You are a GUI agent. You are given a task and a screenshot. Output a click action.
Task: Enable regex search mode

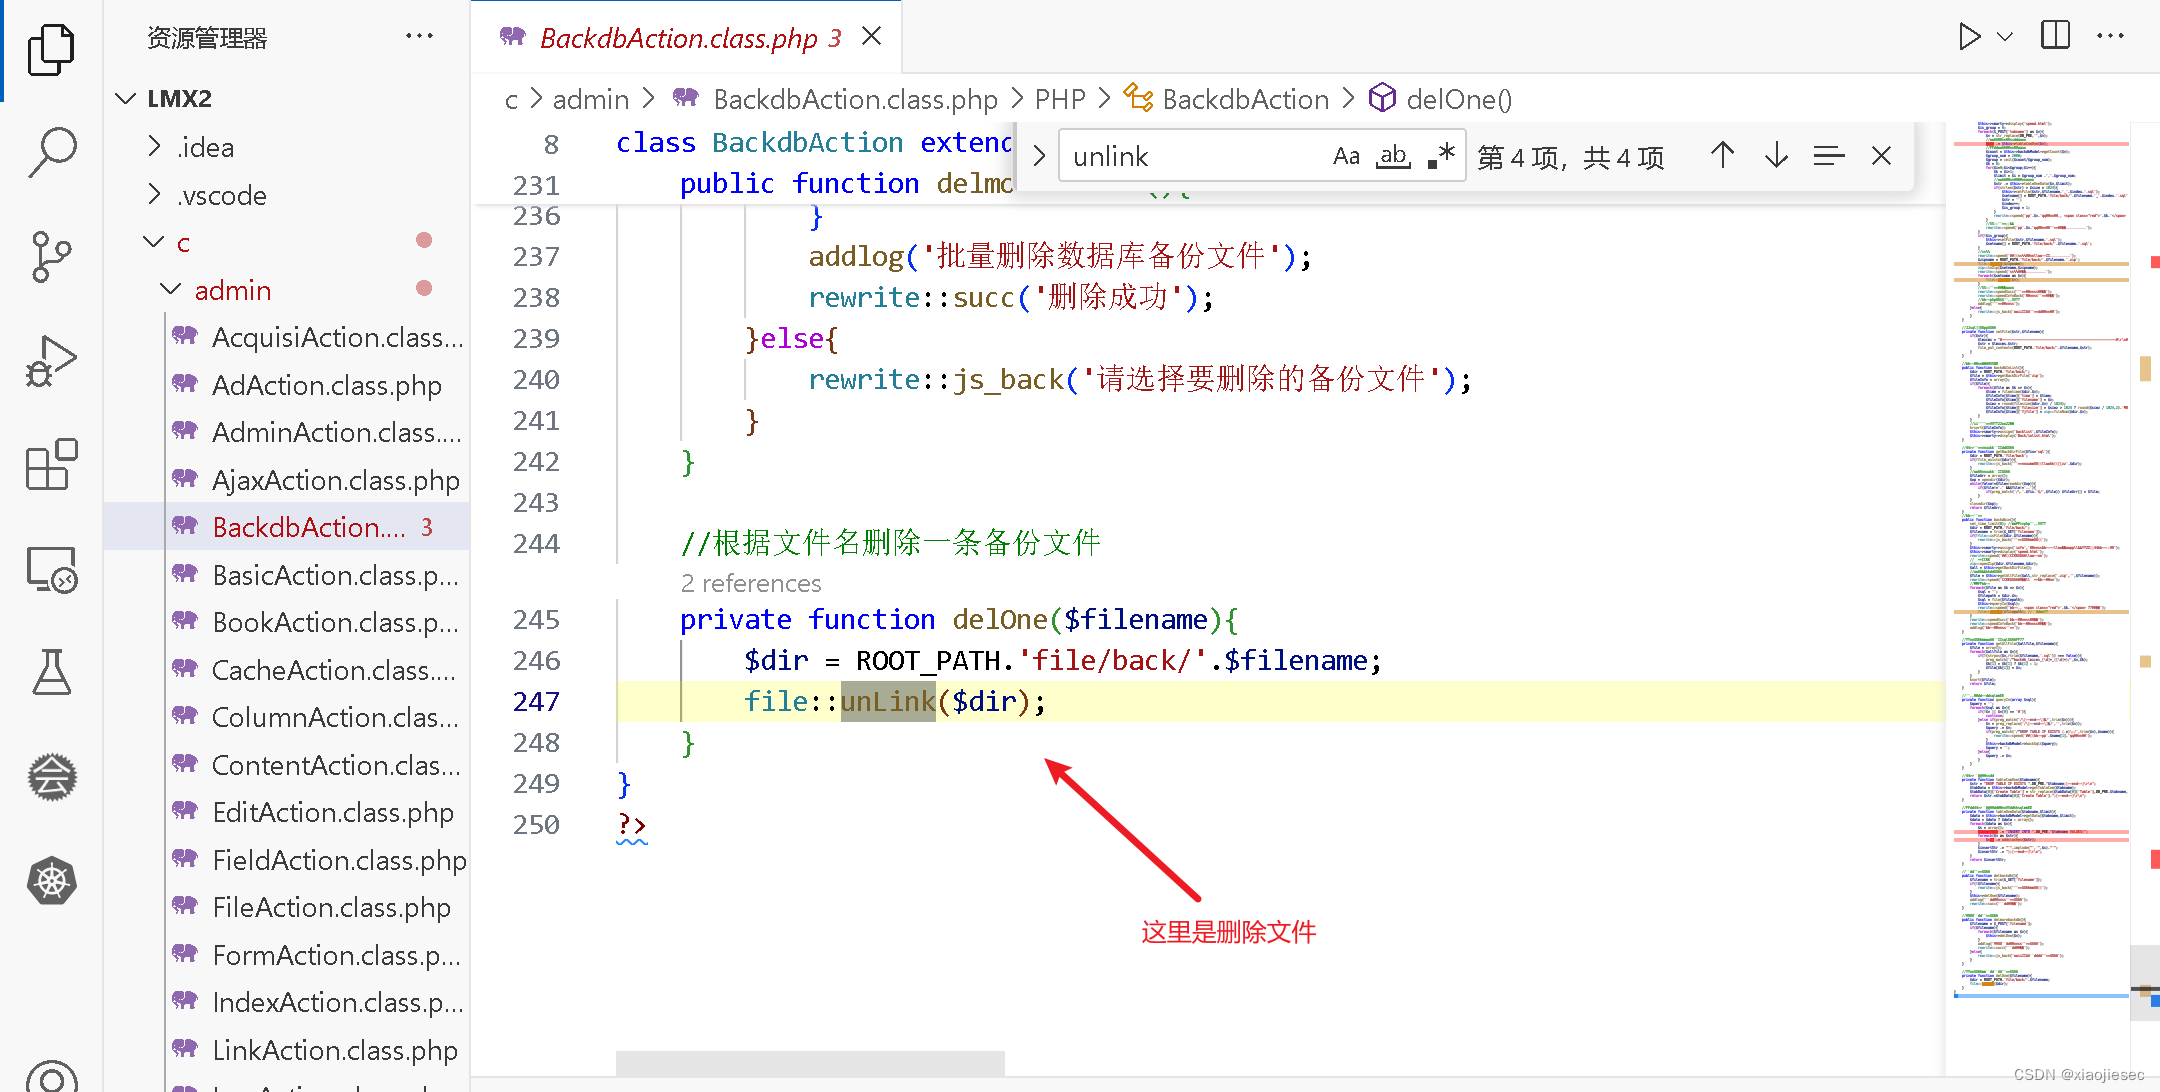[x=1440, y=155]
